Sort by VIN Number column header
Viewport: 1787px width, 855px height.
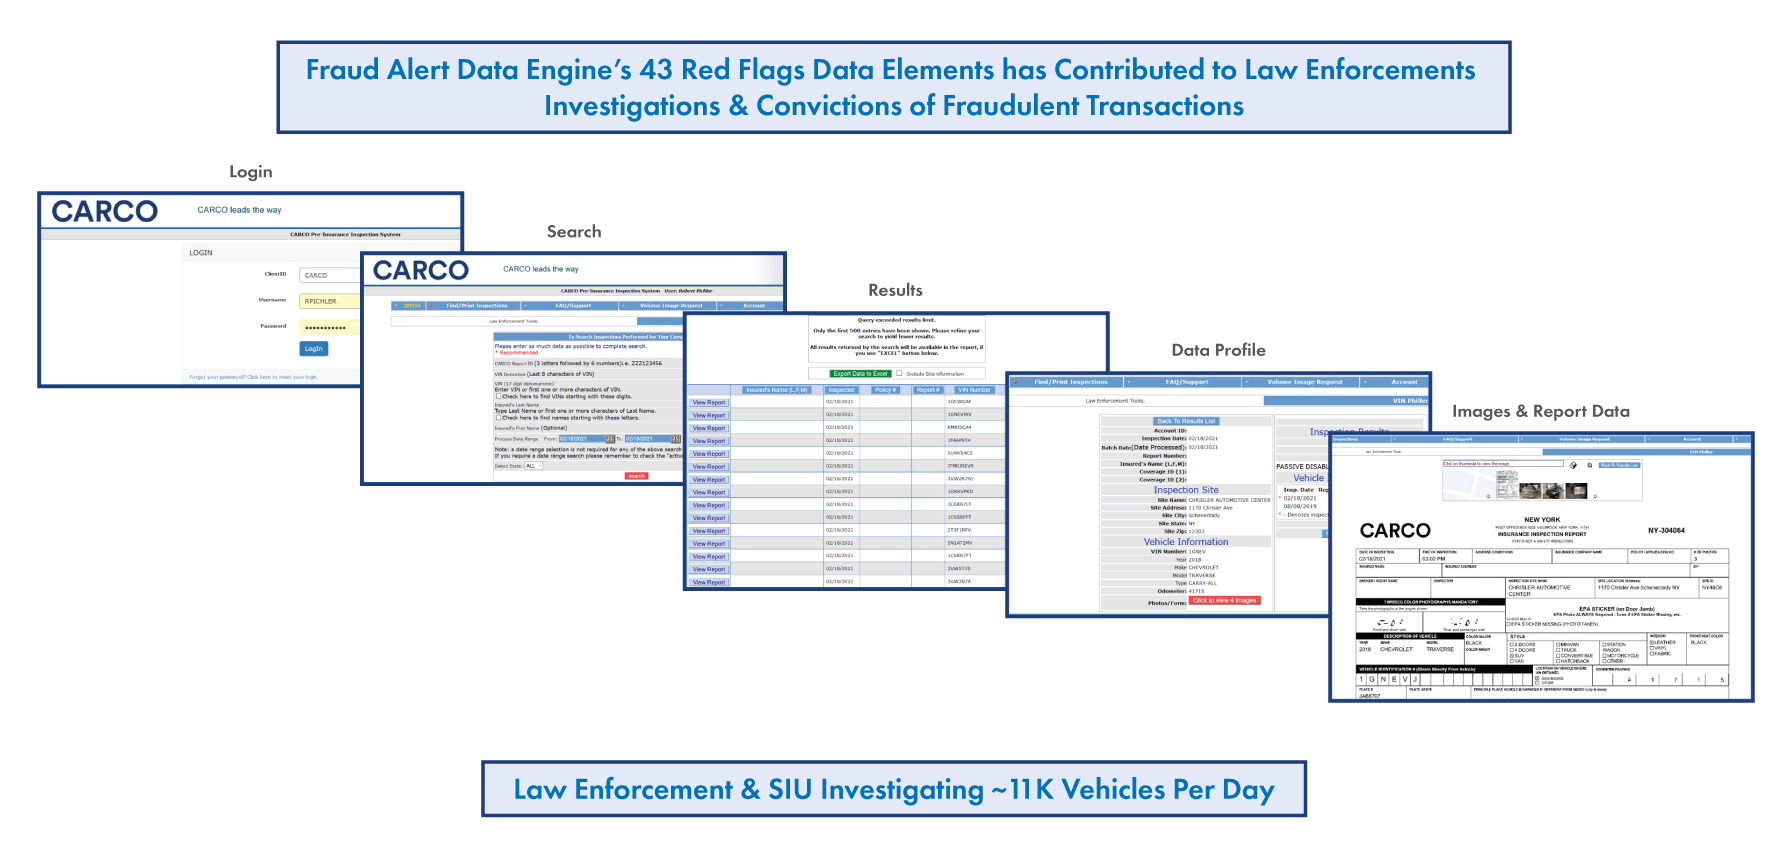point(973,390)
